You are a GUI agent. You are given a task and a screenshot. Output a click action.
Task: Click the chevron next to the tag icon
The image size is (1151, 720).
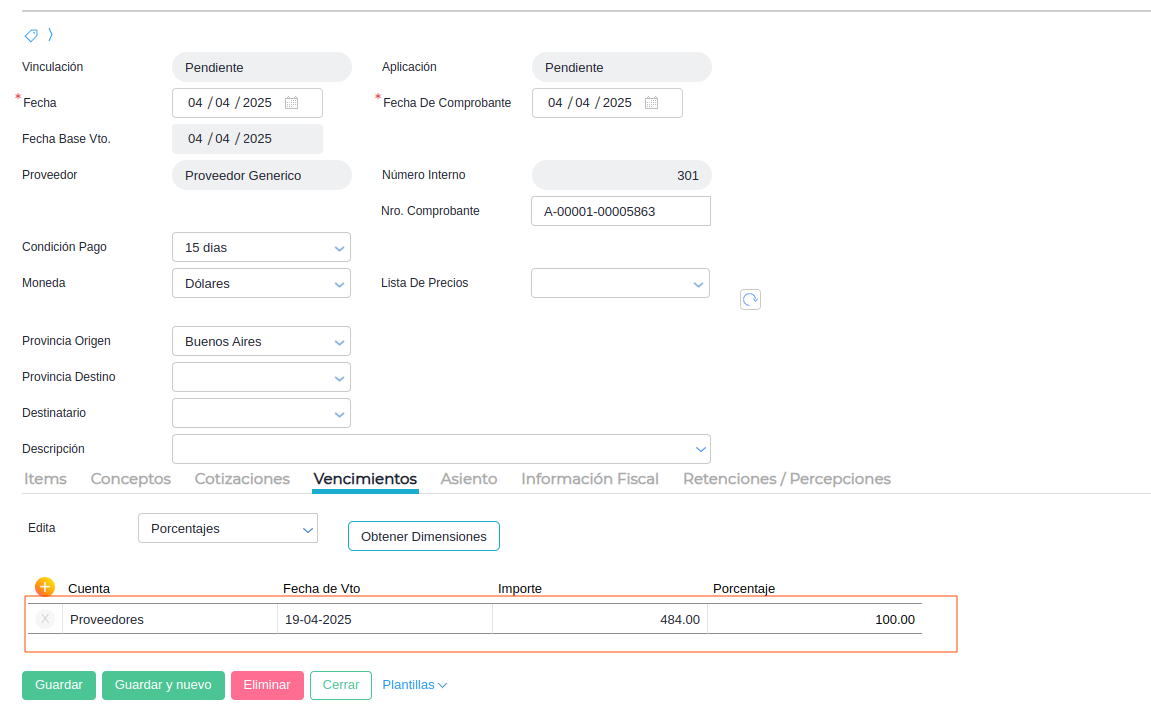[50, 35]
